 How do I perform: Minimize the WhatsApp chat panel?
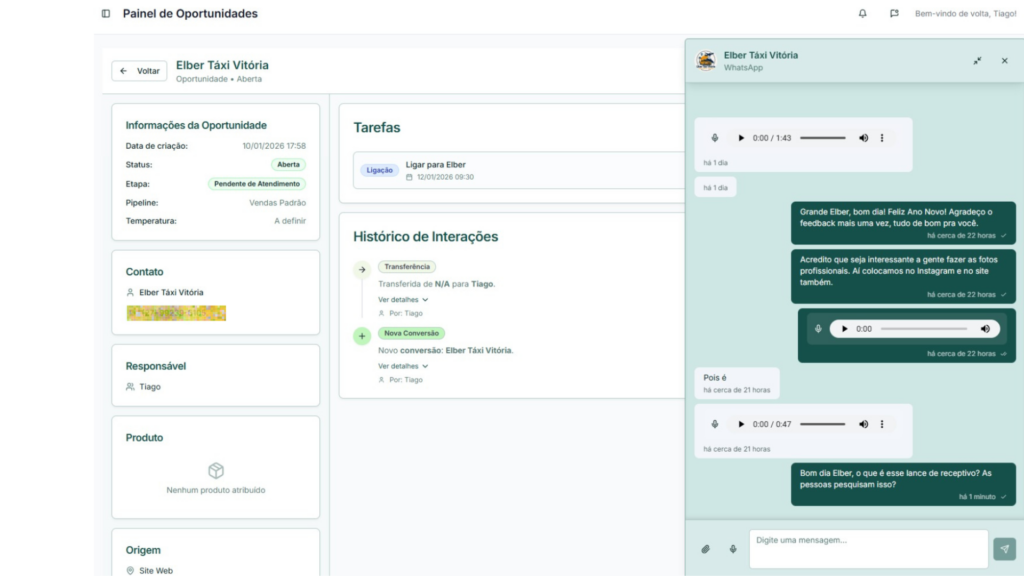(977, 61)
